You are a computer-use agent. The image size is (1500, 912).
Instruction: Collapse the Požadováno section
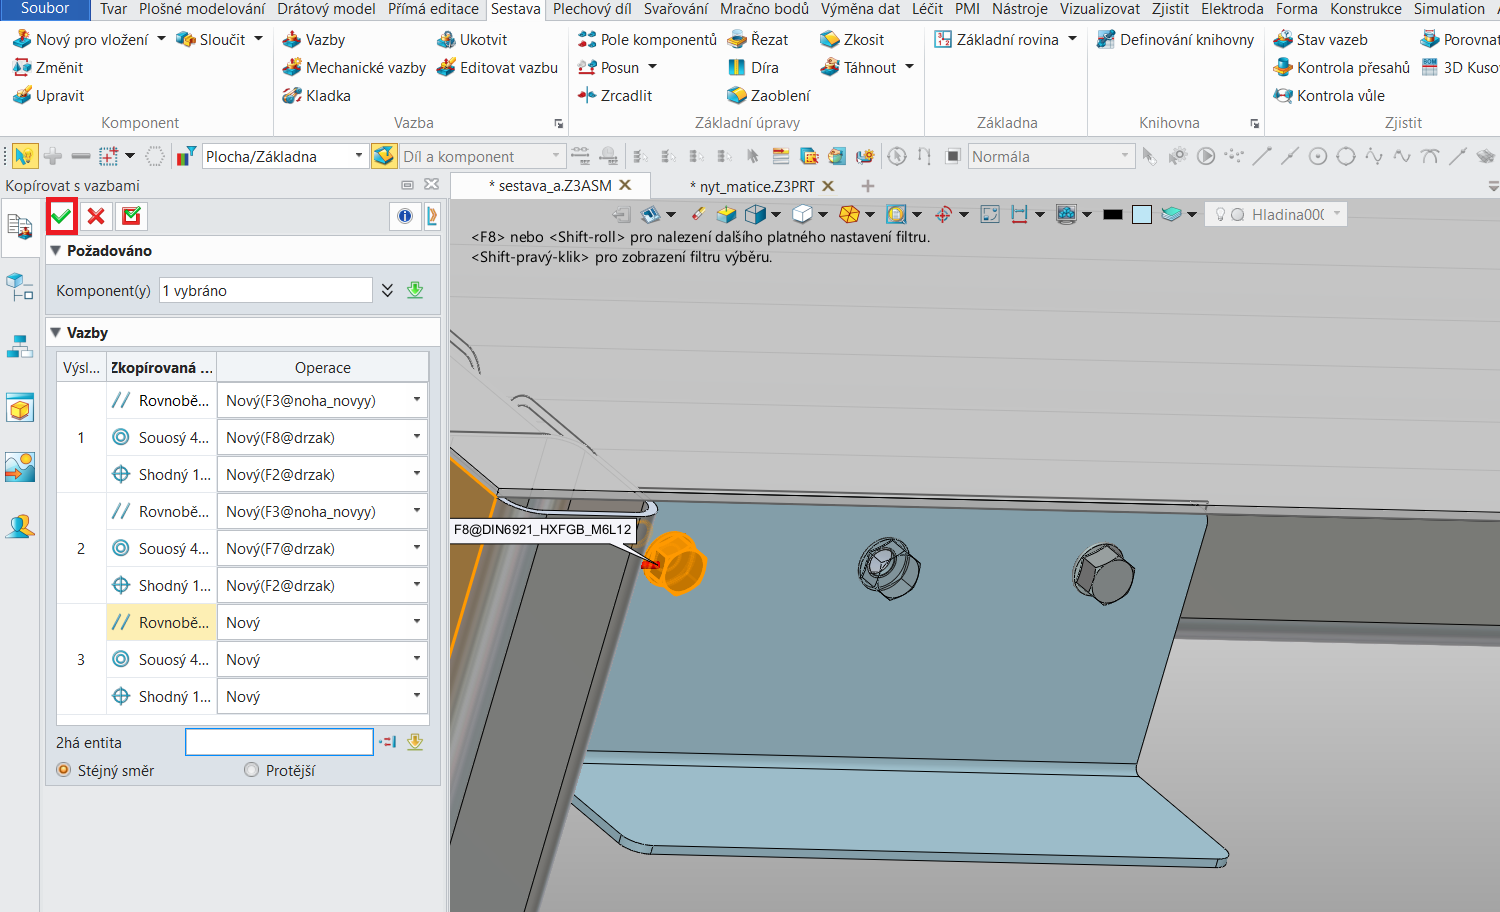(56, 251)
